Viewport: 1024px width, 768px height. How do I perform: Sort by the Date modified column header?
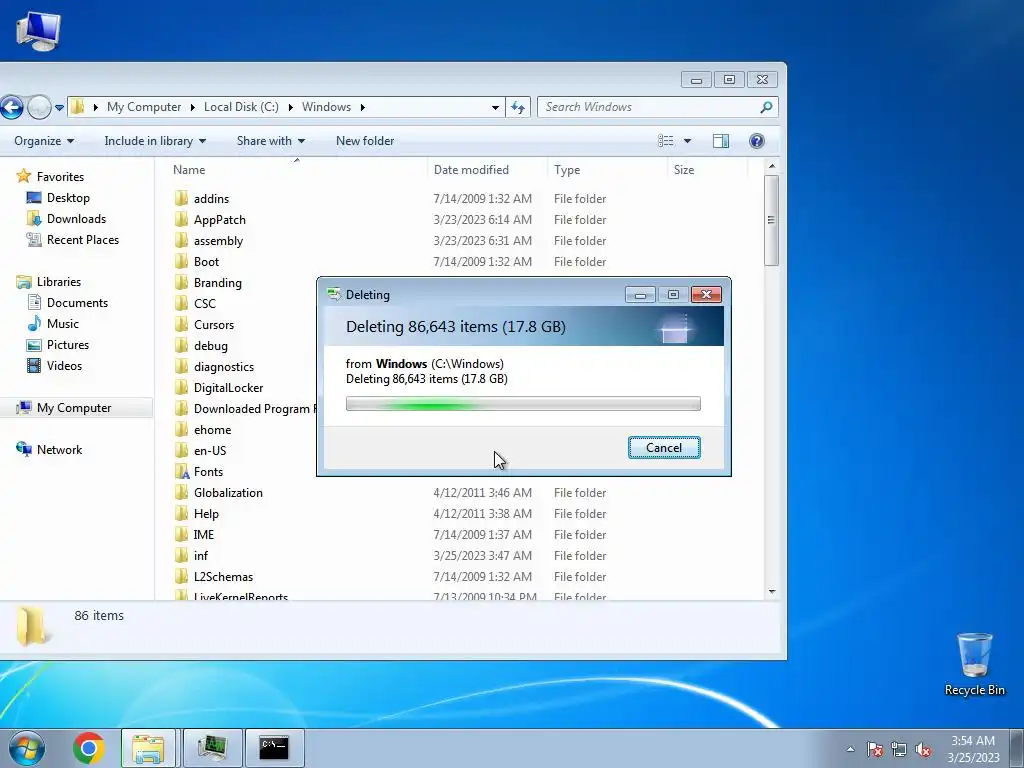[x=472, y=170]
